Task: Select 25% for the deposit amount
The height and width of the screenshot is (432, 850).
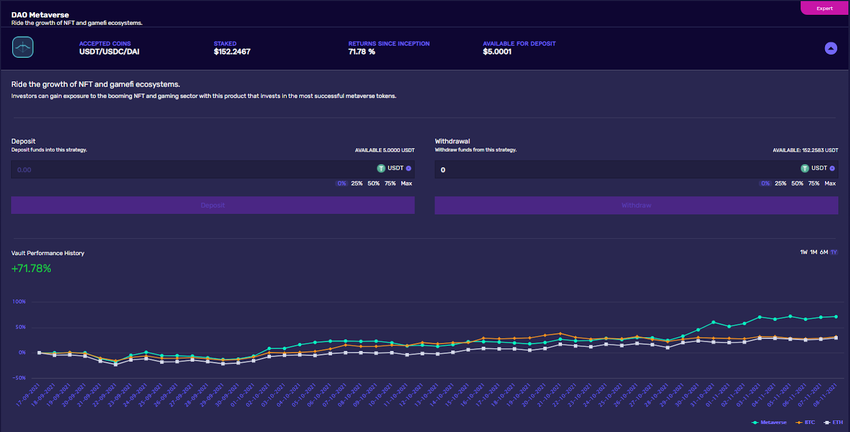Action: pyautogui.click(x=357, y=184)
